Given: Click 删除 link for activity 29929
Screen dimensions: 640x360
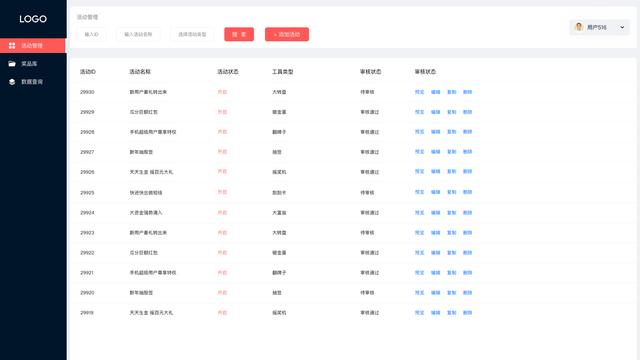Looking at the screenshot, I should [x=467, y=112].
